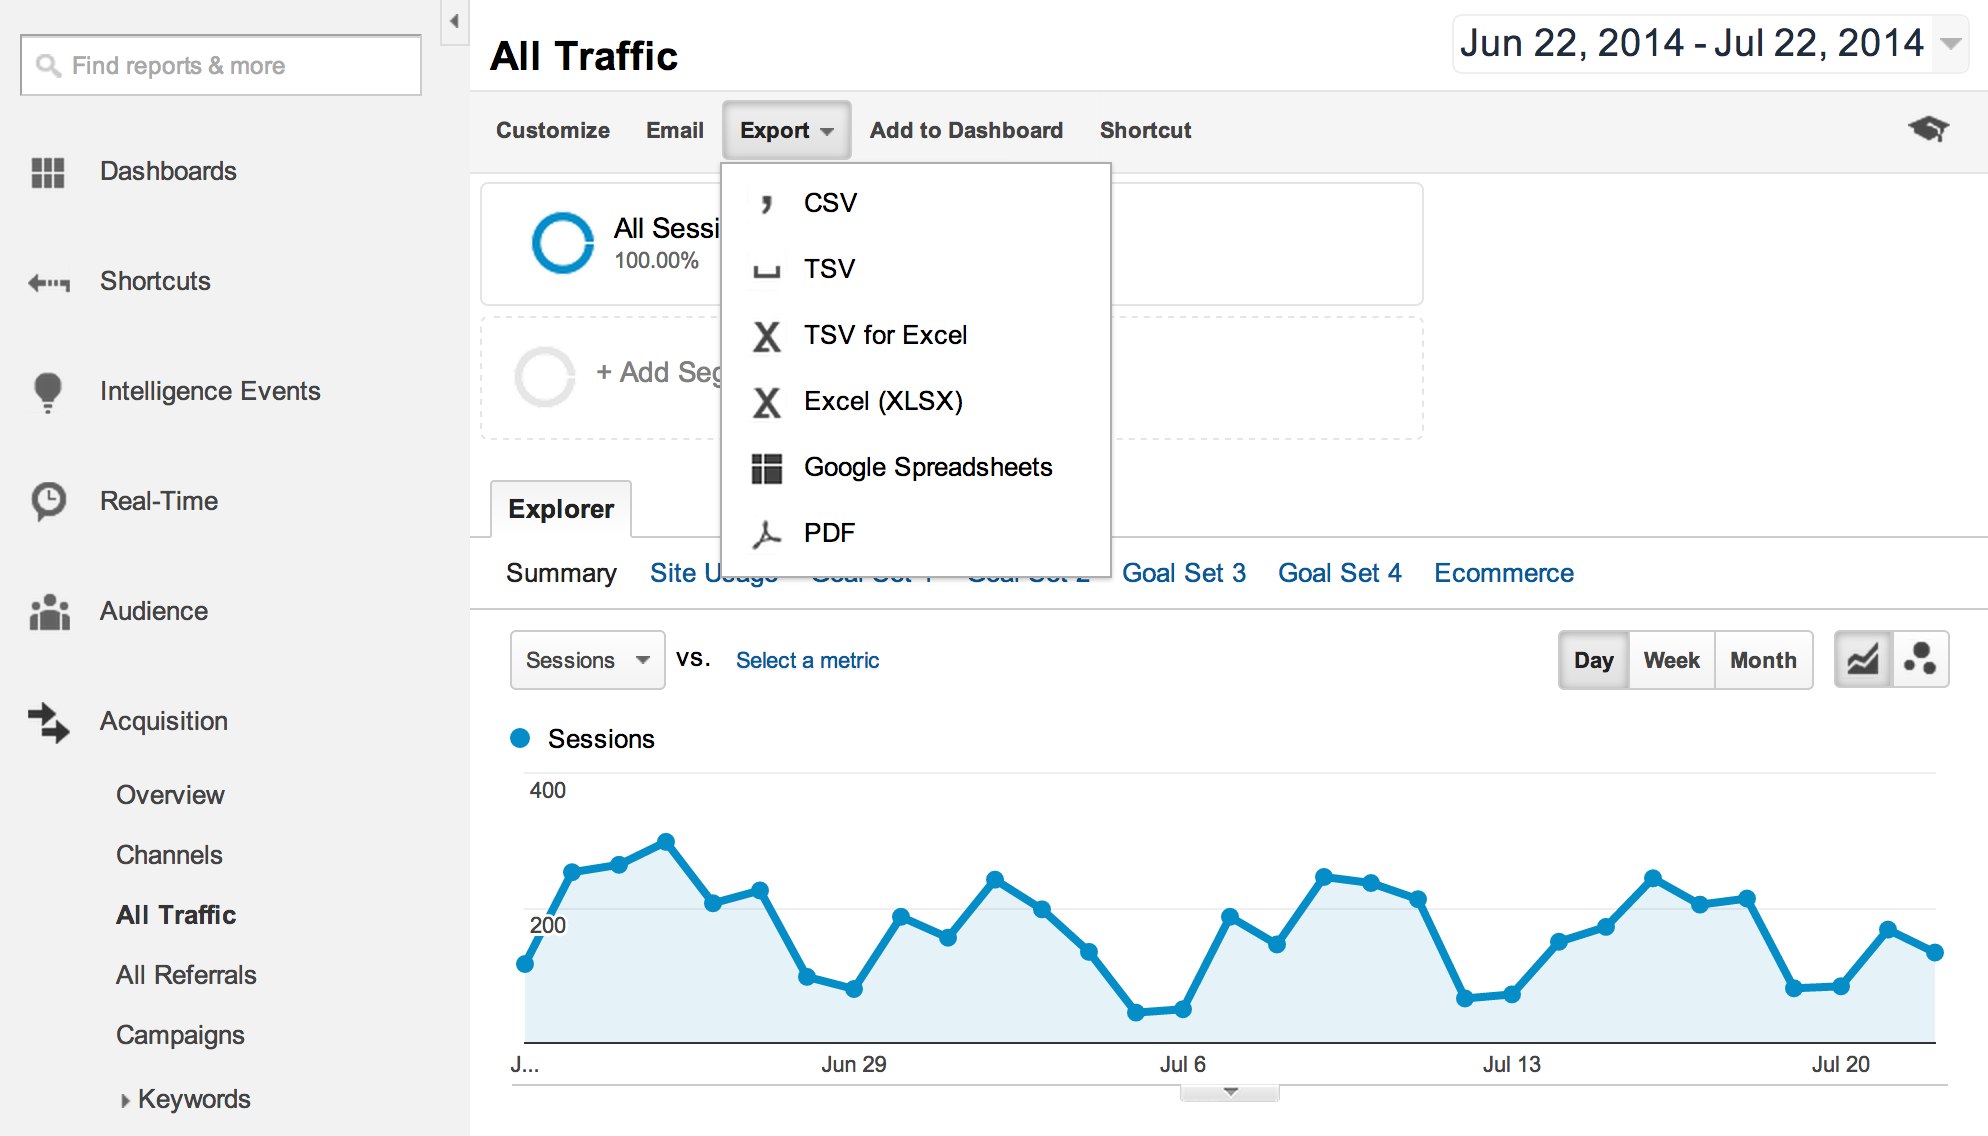The image size is (1988, 1136).
Task: Click the Intelligence Events lightbulb icon
Action: (x=47, y=391)
